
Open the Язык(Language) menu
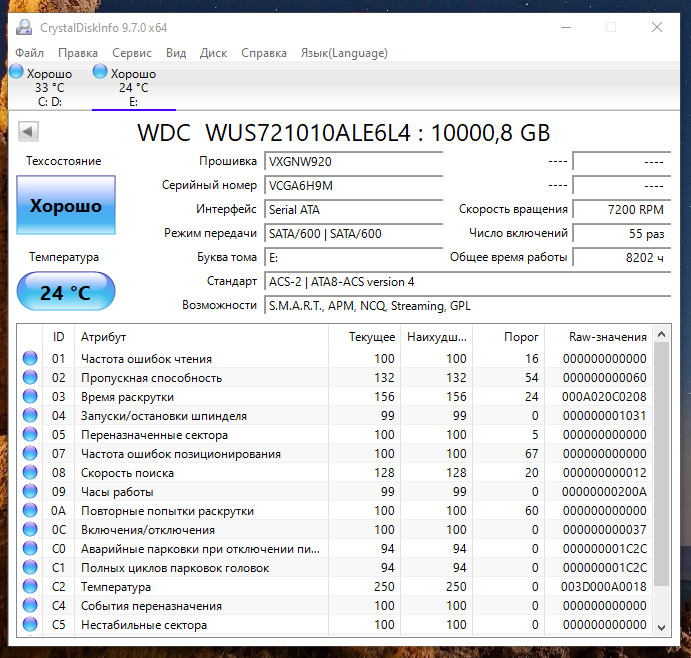[x=343, y=52]
